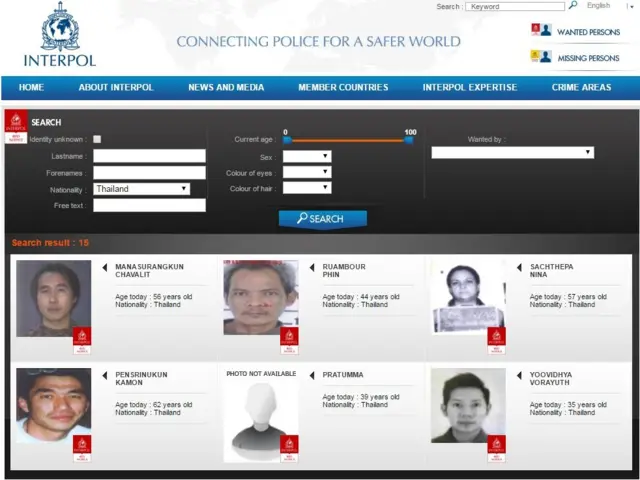
Task: Open the Member Countries menu
Action: pos(343,88)
